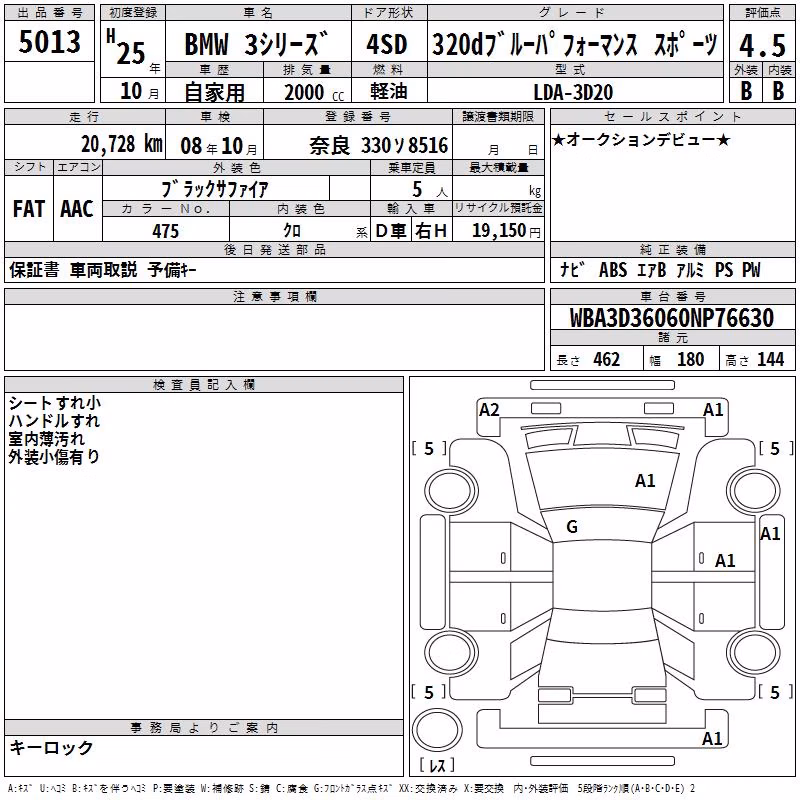Click the G windshield chip mark
800x800 pixels.
[x=572, y=527]
